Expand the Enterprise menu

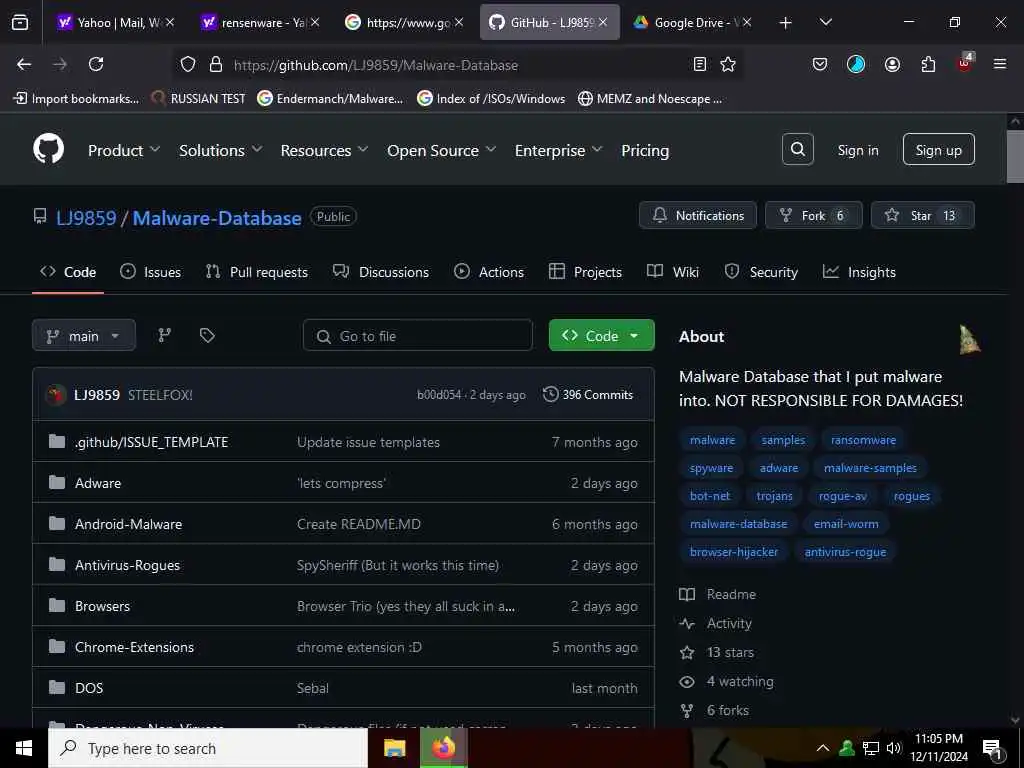(x=558, y=150)
